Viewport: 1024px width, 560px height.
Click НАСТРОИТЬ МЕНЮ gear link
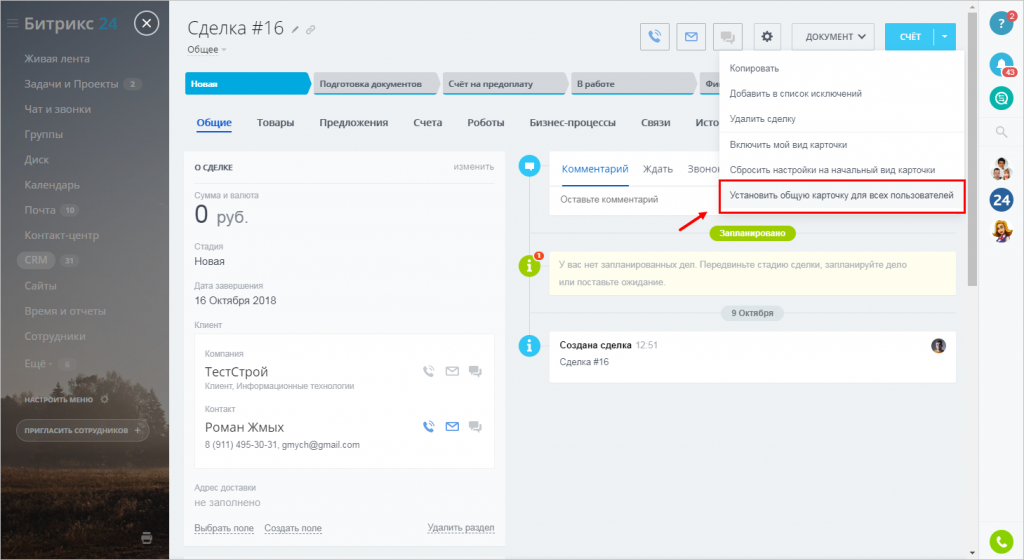(x=67, y=399)
